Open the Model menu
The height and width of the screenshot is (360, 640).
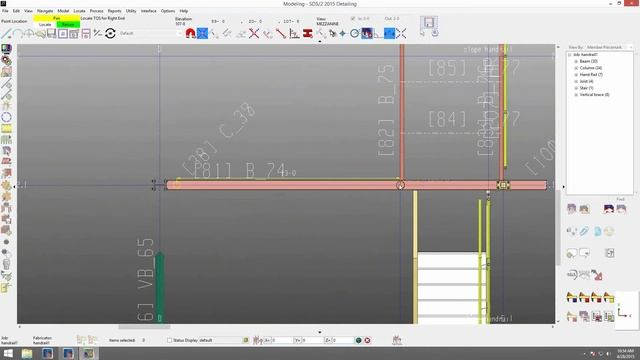tap(63, 11)
